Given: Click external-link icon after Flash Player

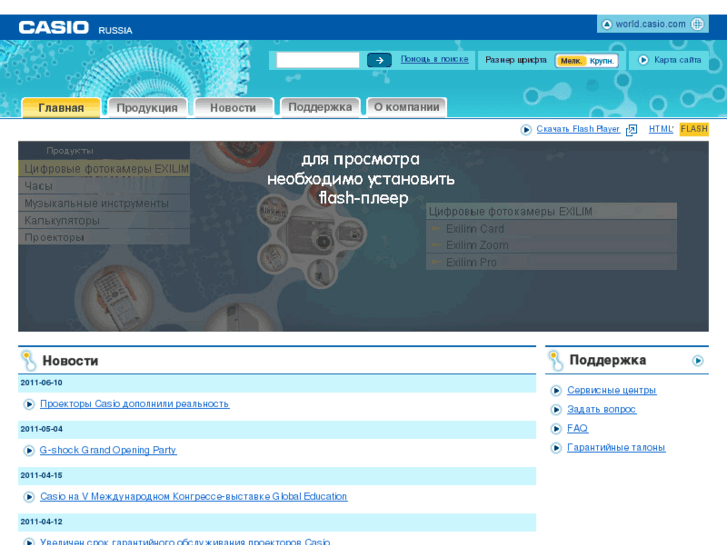Looking at the screenshot, I should (631, 130).
